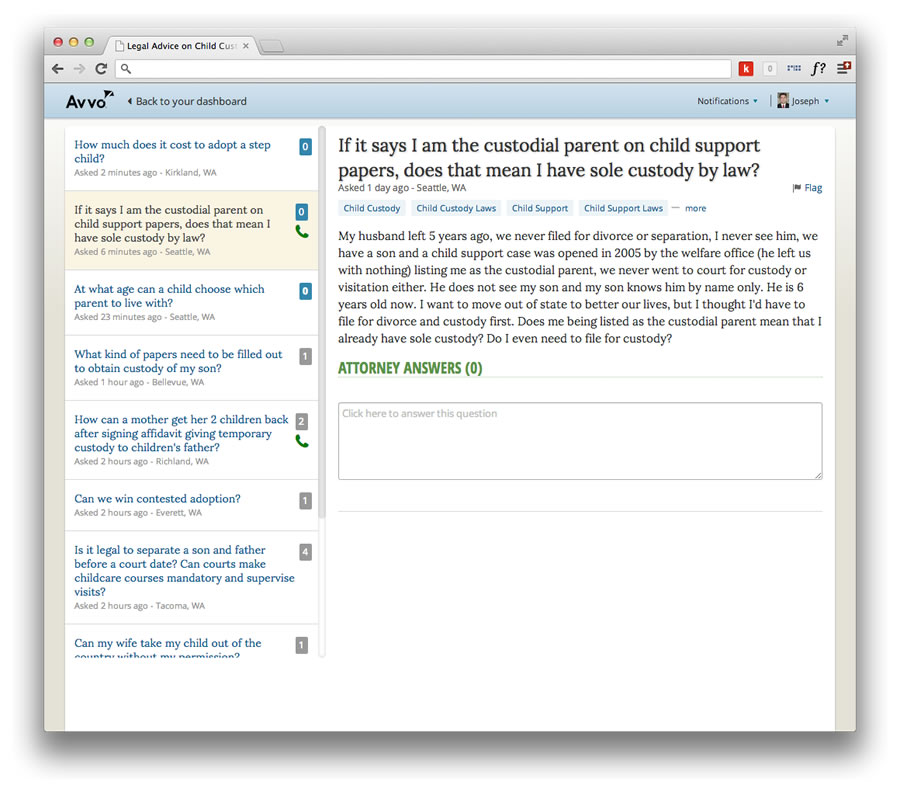Open 'Is it legal to separate a son' question
Screen dimensions: 900x792
pos(184,570)
